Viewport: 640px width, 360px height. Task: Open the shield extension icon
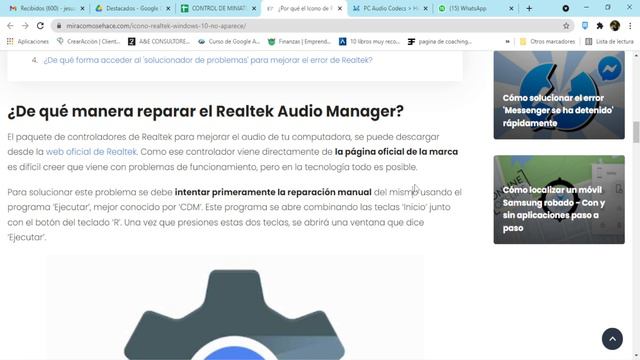pyautogui.click(x=585, y=26)
